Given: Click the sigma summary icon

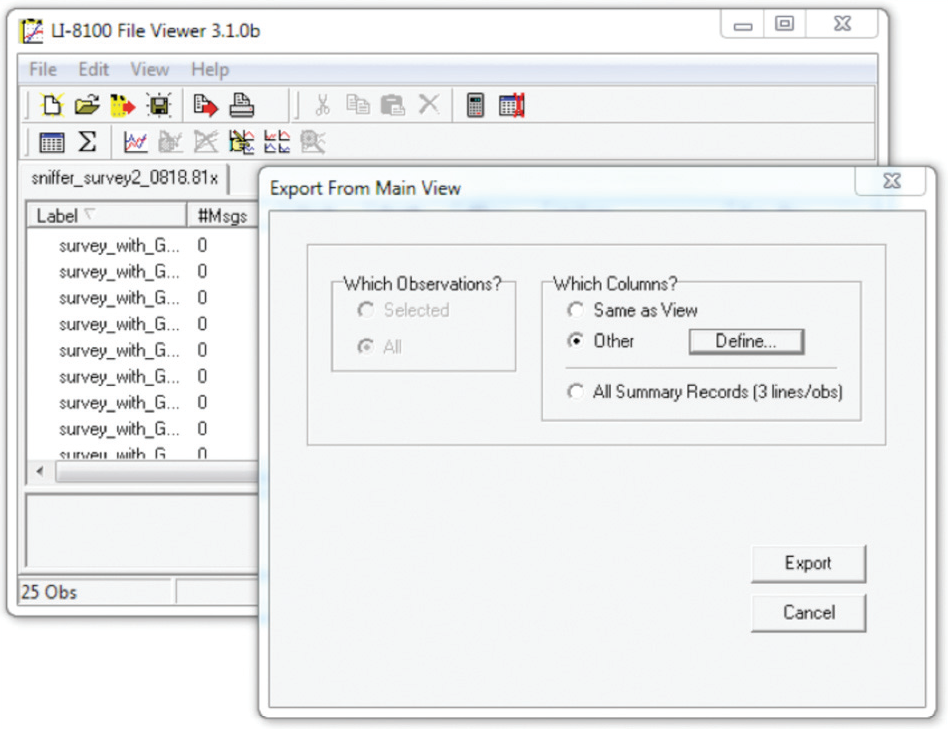Looking at the screenshot, I should (87, 141).
